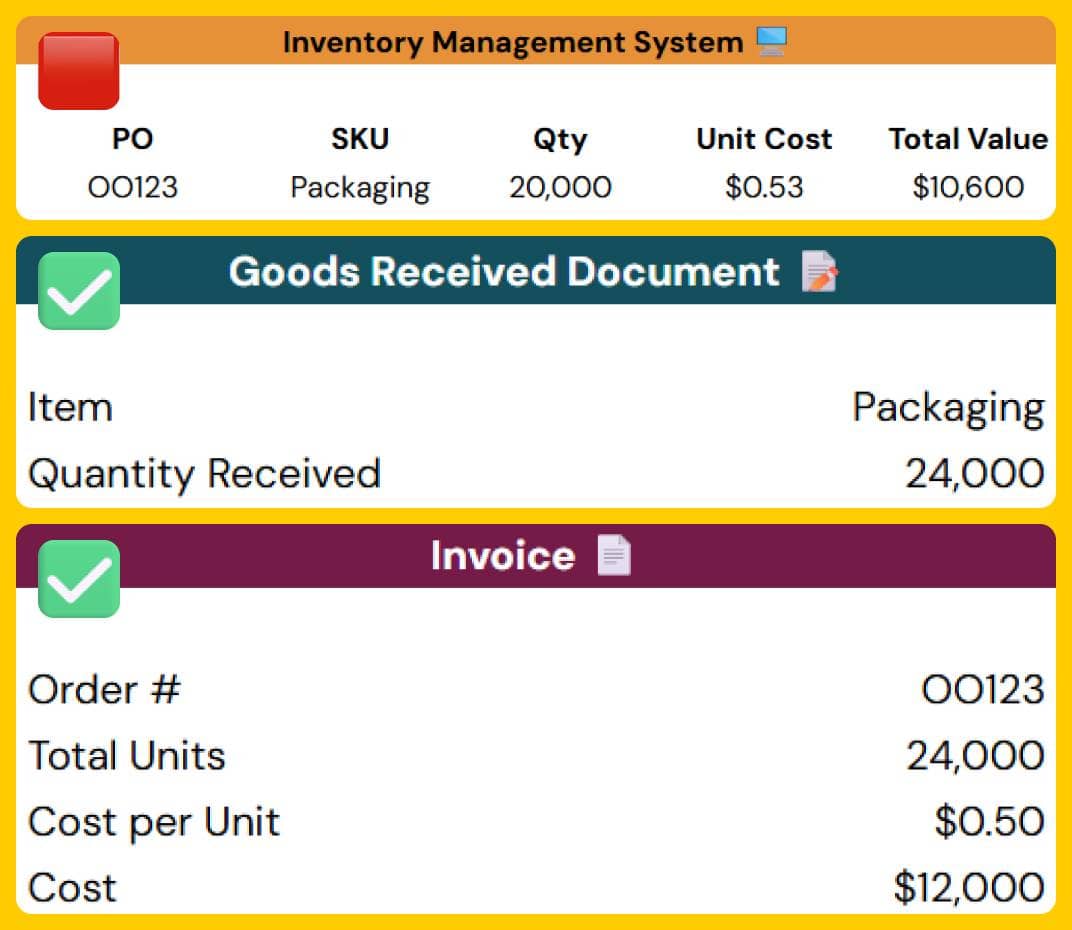Click the PO column header
Viewport: 1072px width, 930px height.
pyautogui.click(x=132, y=139)
